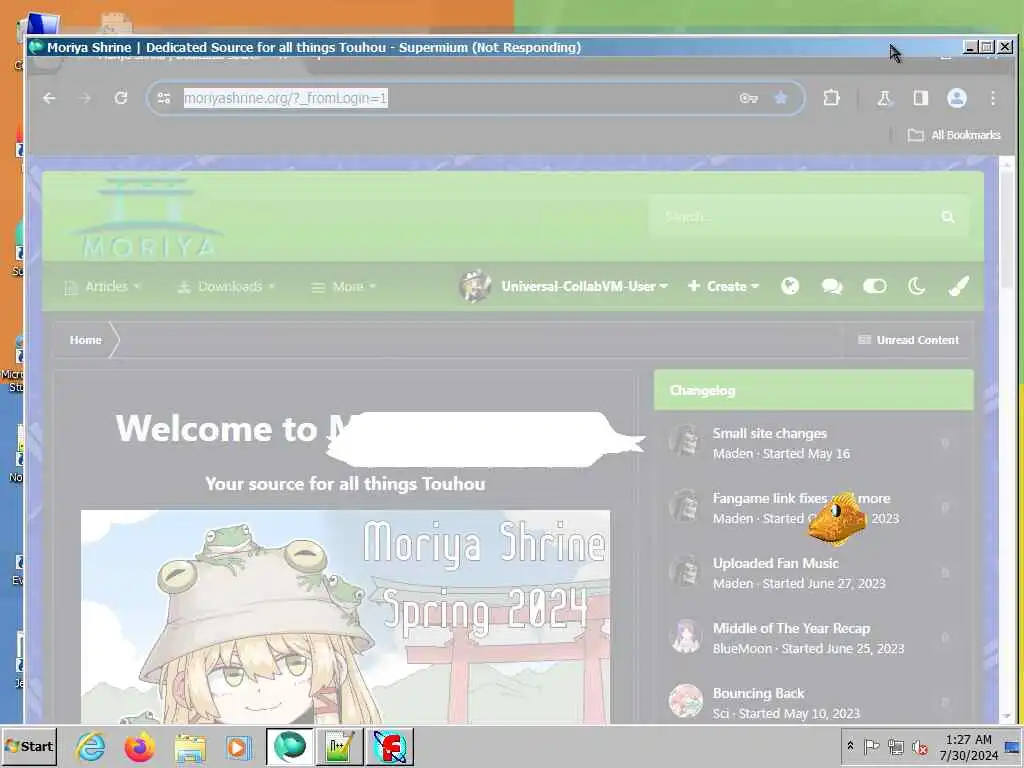Click the Moriya logo
Image resolution: width=1024 pixels, height=768 pixels.
147,217
